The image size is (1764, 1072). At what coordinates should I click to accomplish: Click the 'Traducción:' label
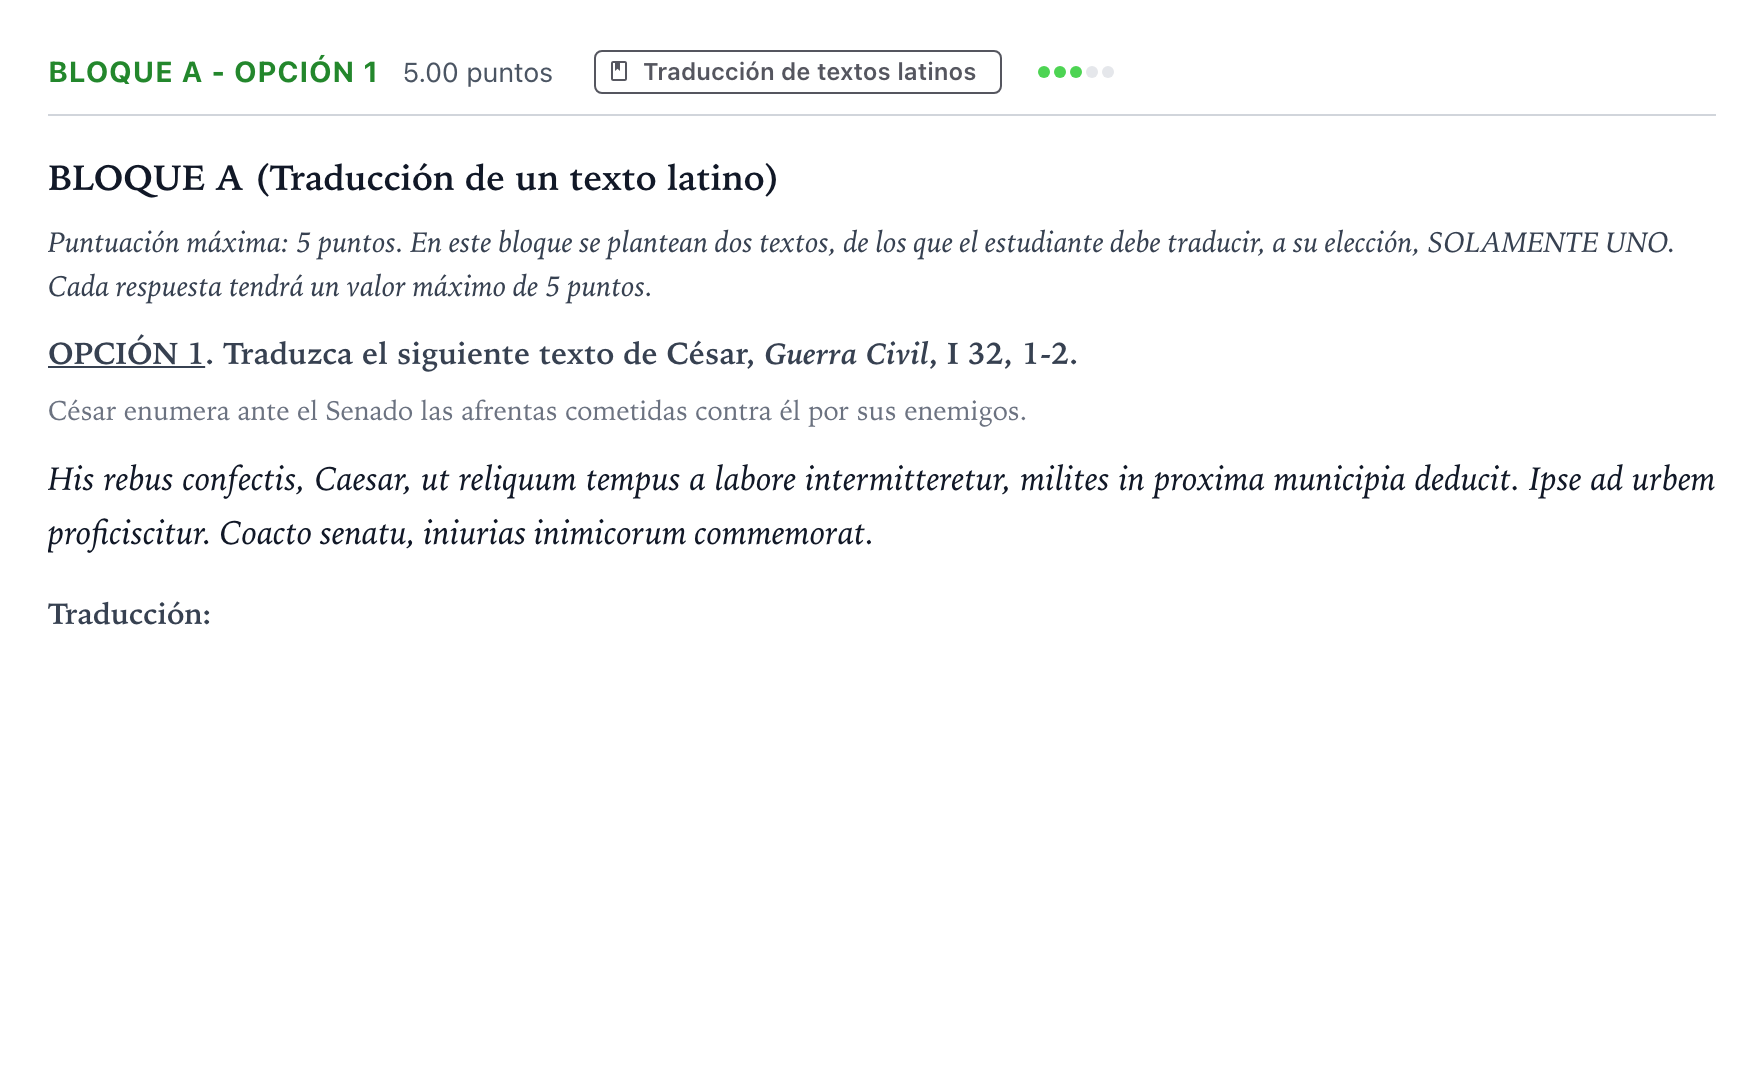click(129, 613)
